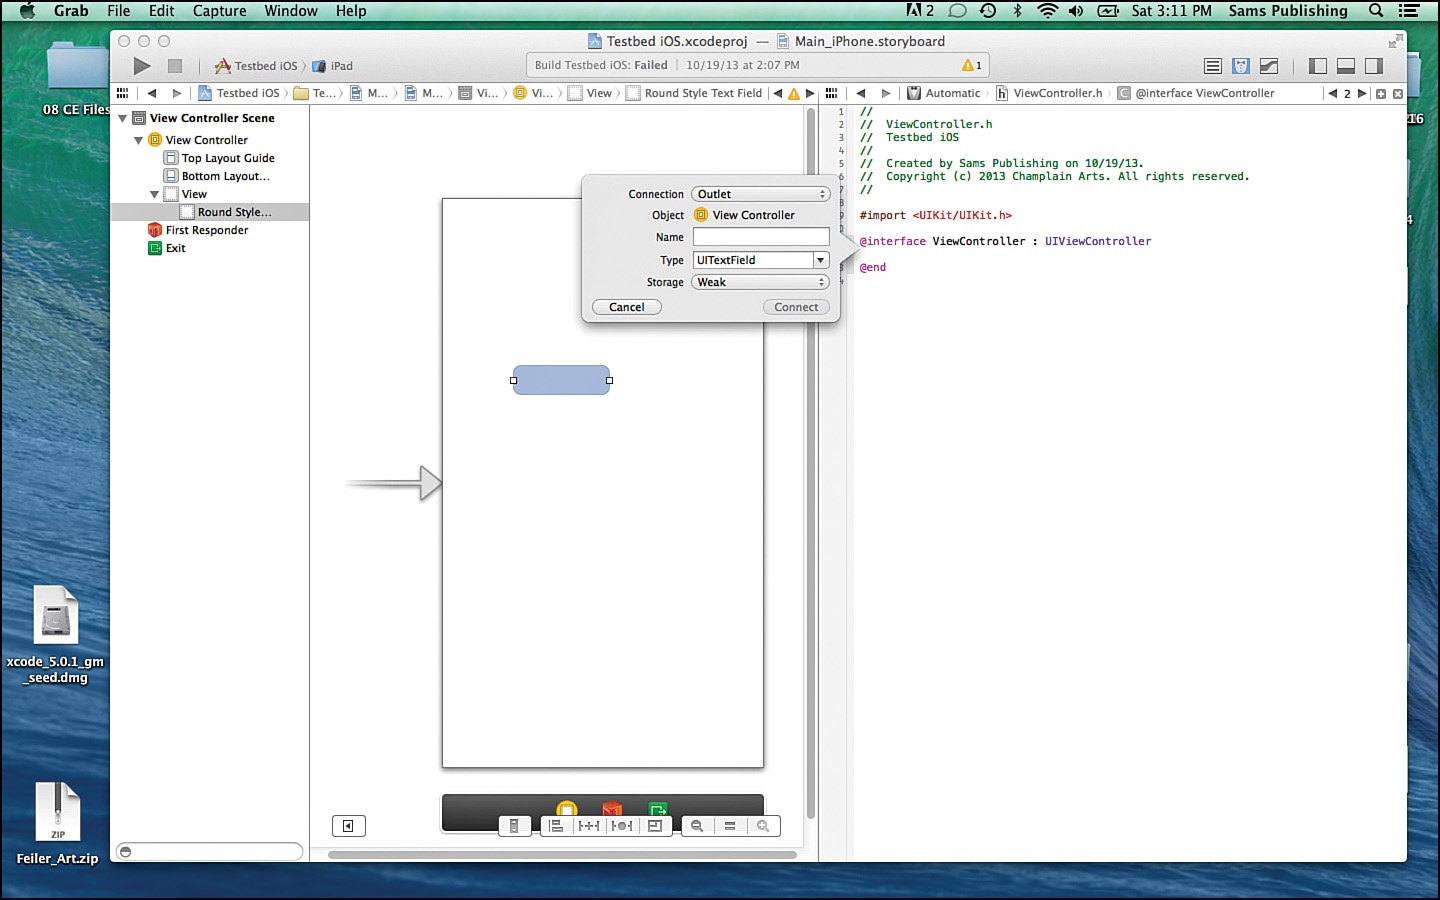Show the Standard editor

1213,66
